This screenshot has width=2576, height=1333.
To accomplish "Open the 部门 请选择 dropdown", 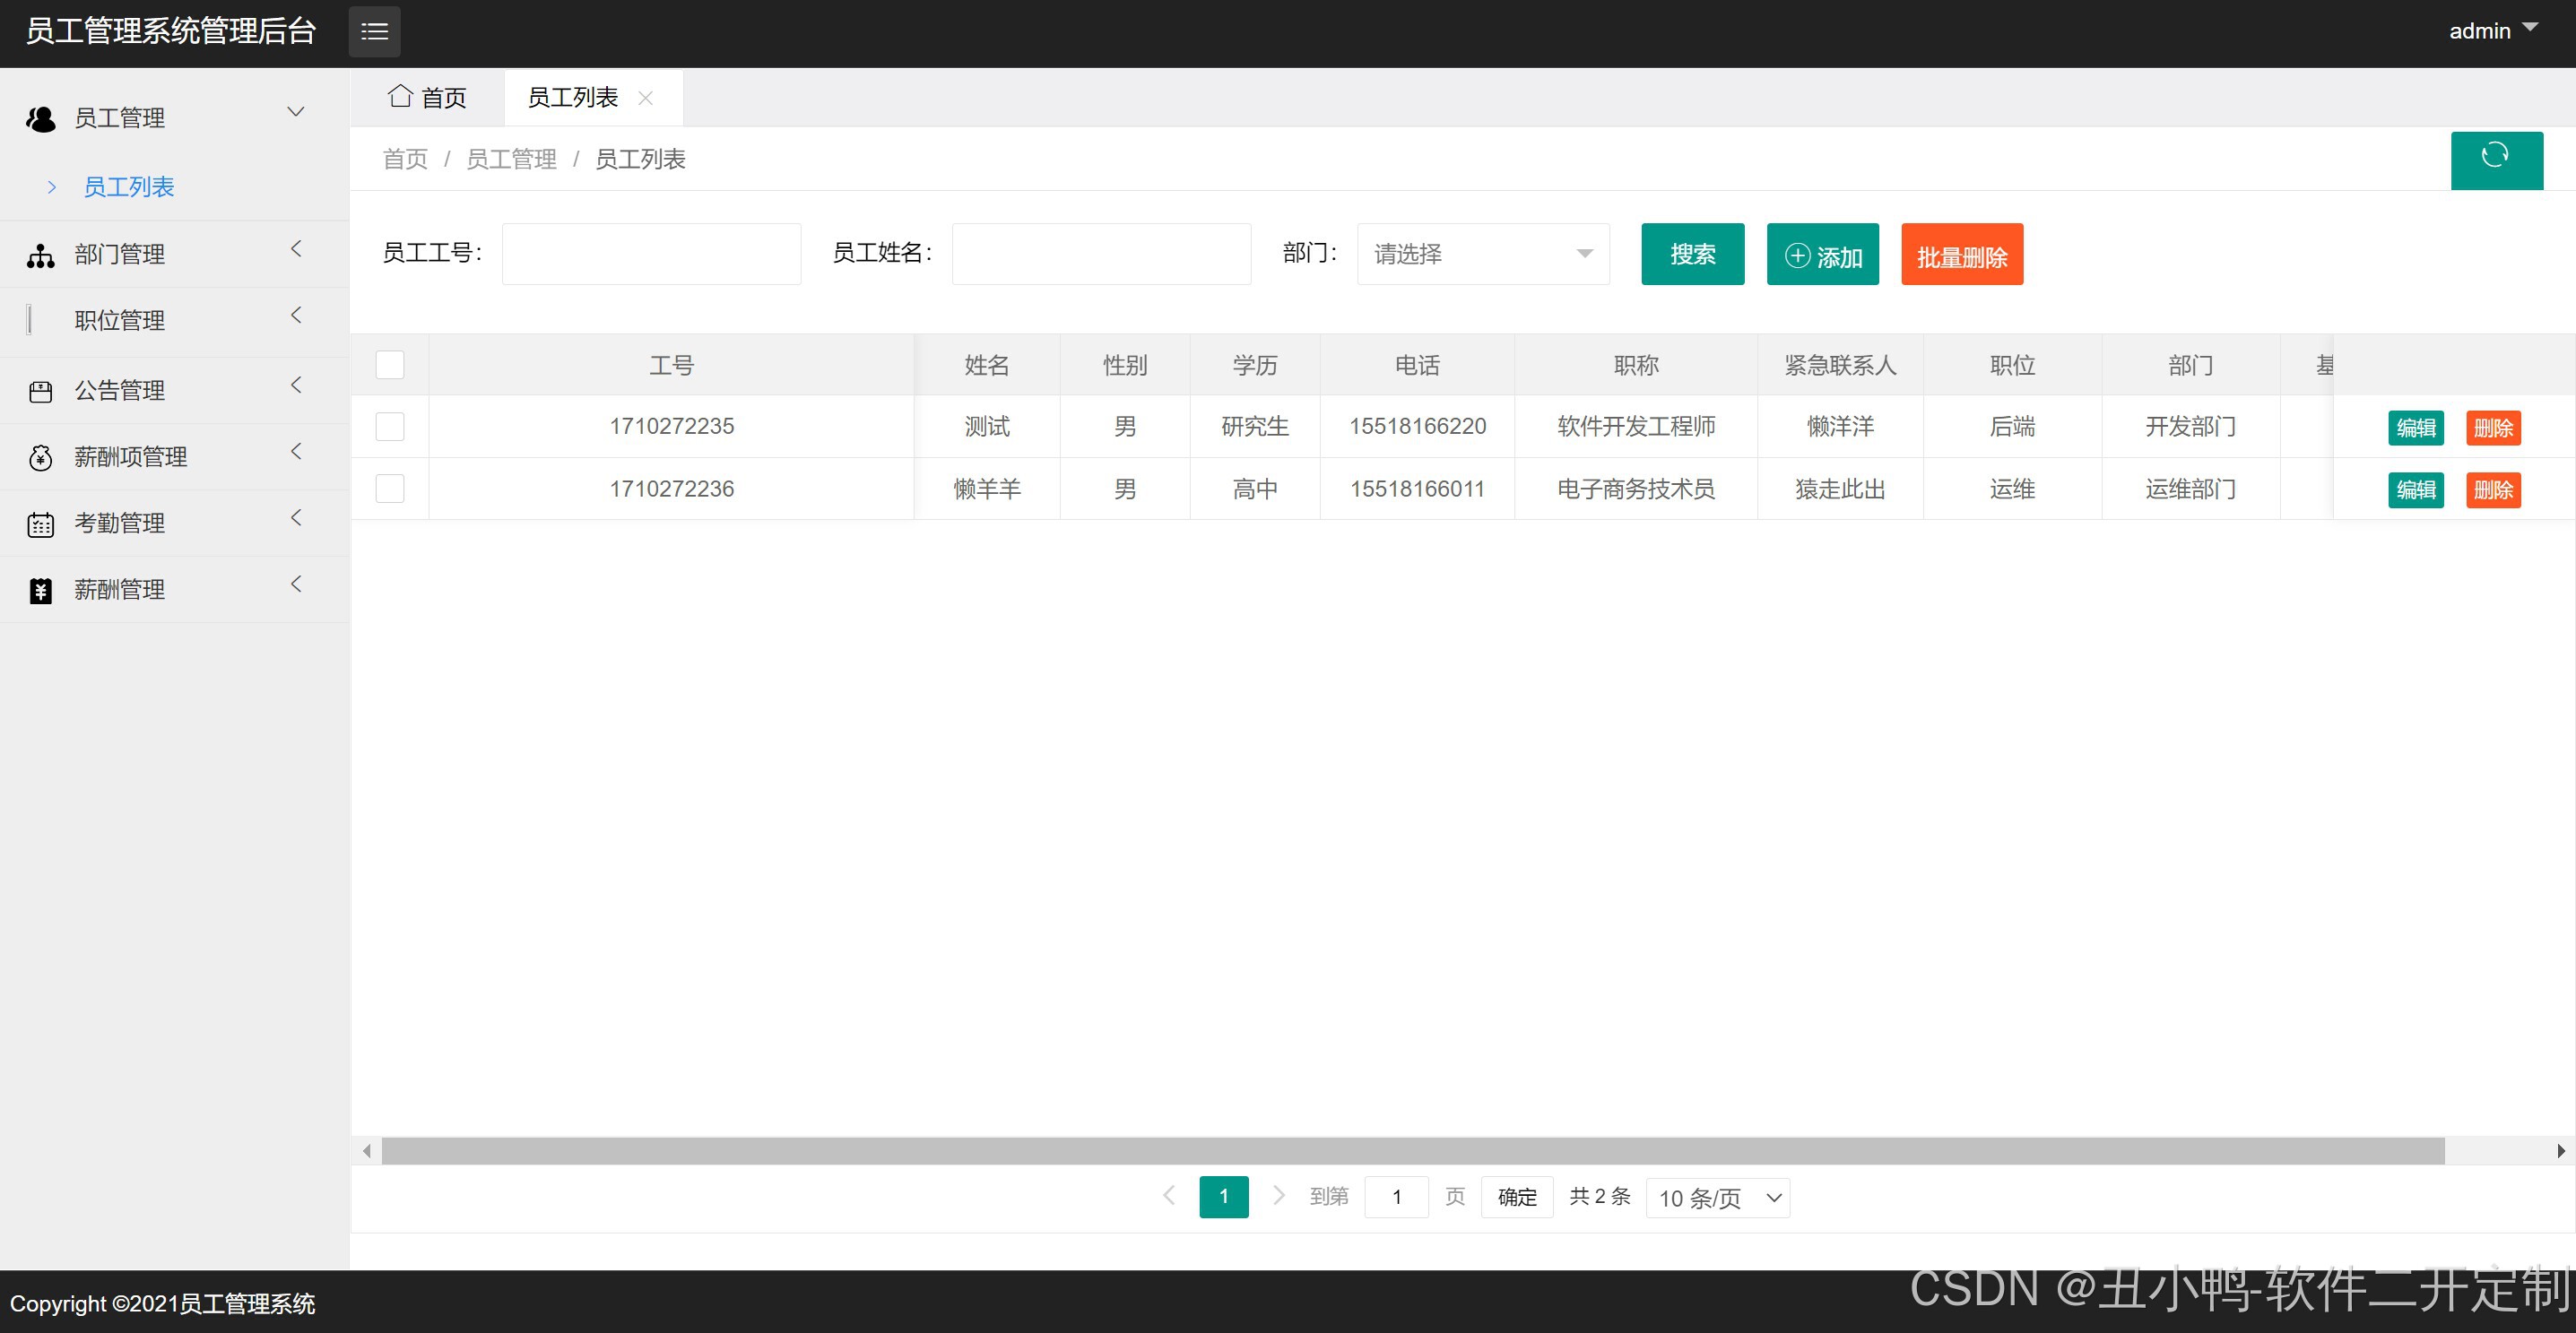I will (x=1482, y=254).
